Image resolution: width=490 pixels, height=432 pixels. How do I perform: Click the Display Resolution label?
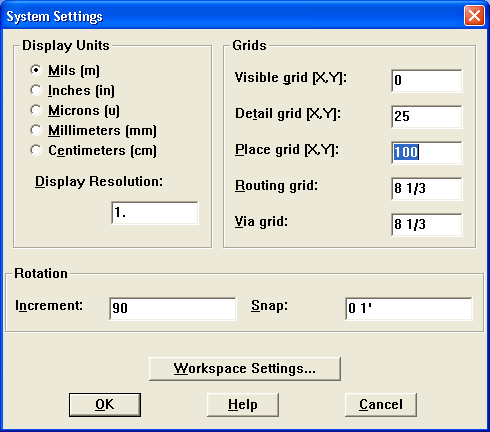[99, 182]
